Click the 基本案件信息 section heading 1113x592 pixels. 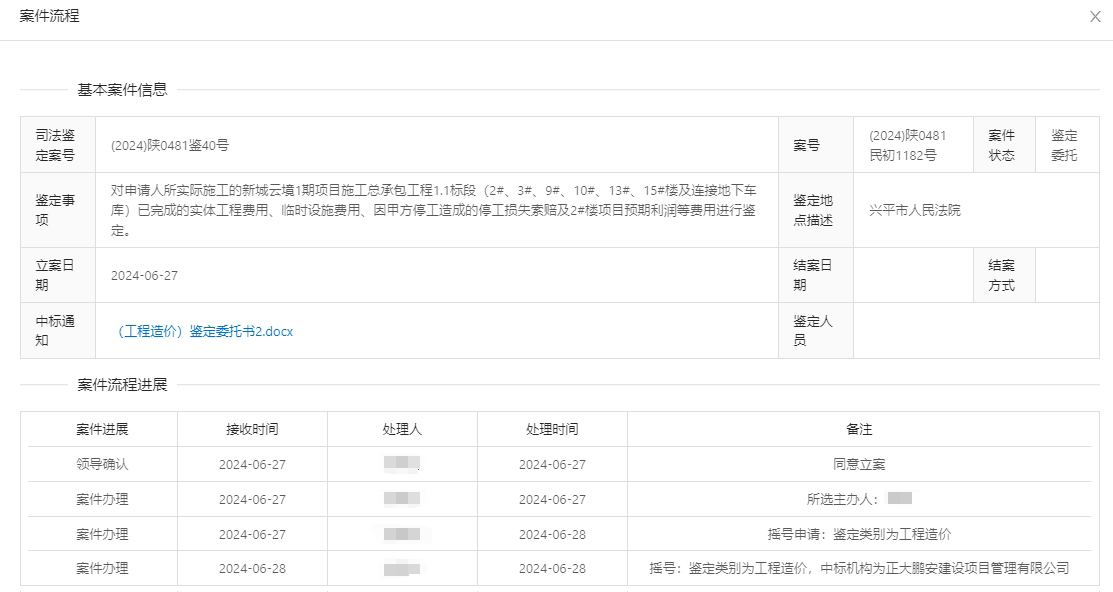[x=123, y=90]
